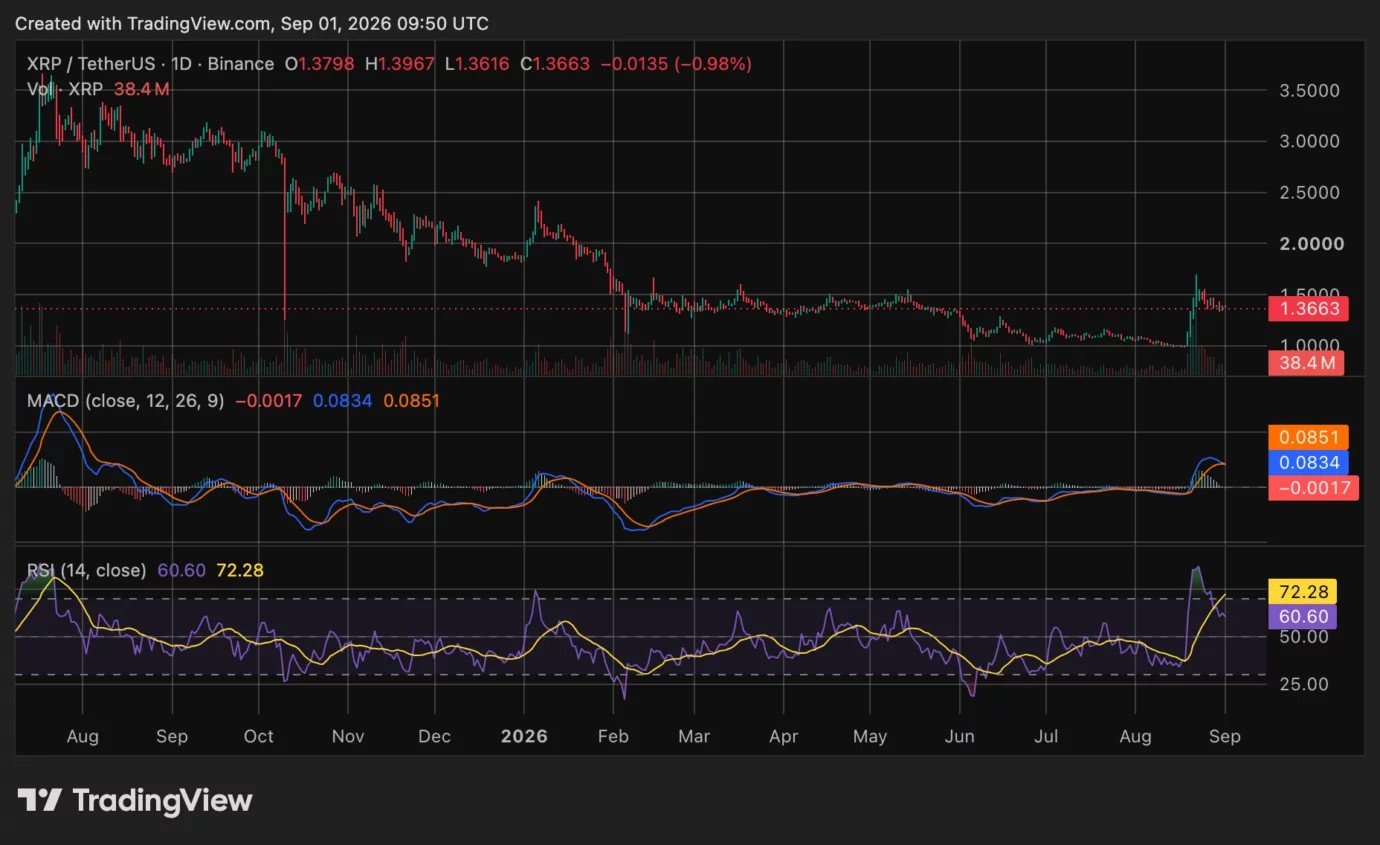Screen dimensions: 1380x845
Task: Click the Created with TradingView.com caption
Action: click(252, 22)
